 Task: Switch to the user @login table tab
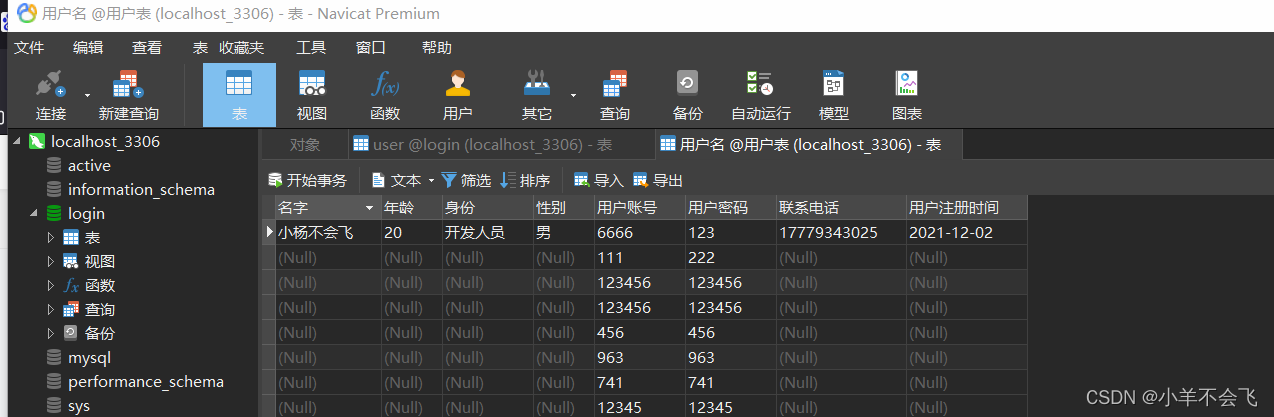(x=499, y=145)
